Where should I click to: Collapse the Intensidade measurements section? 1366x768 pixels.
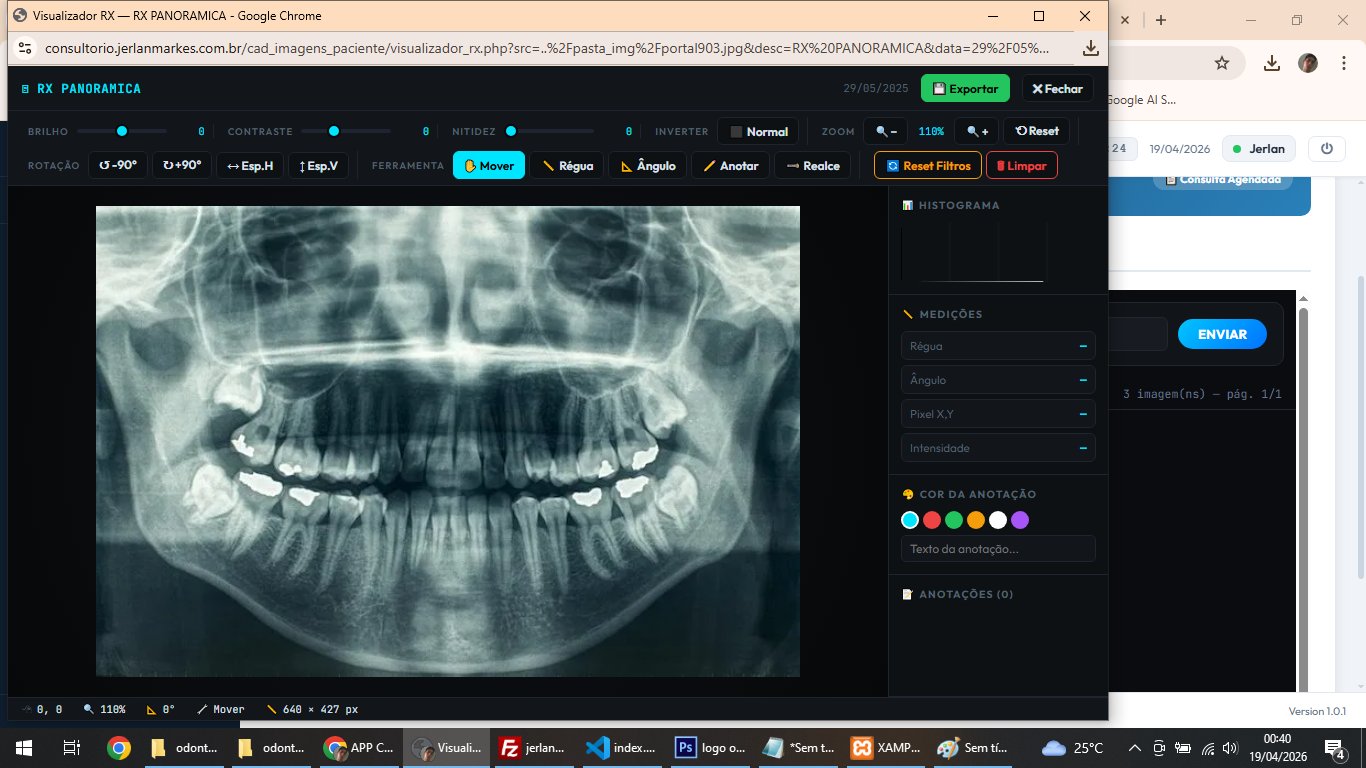[x=1083, y=447]
